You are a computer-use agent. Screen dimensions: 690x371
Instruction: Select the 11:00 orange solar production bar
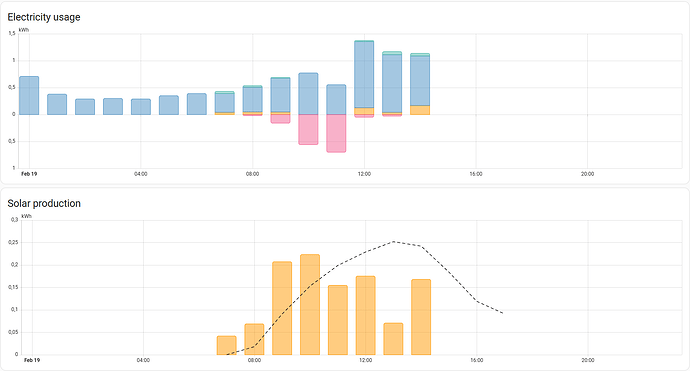(338, 320)
